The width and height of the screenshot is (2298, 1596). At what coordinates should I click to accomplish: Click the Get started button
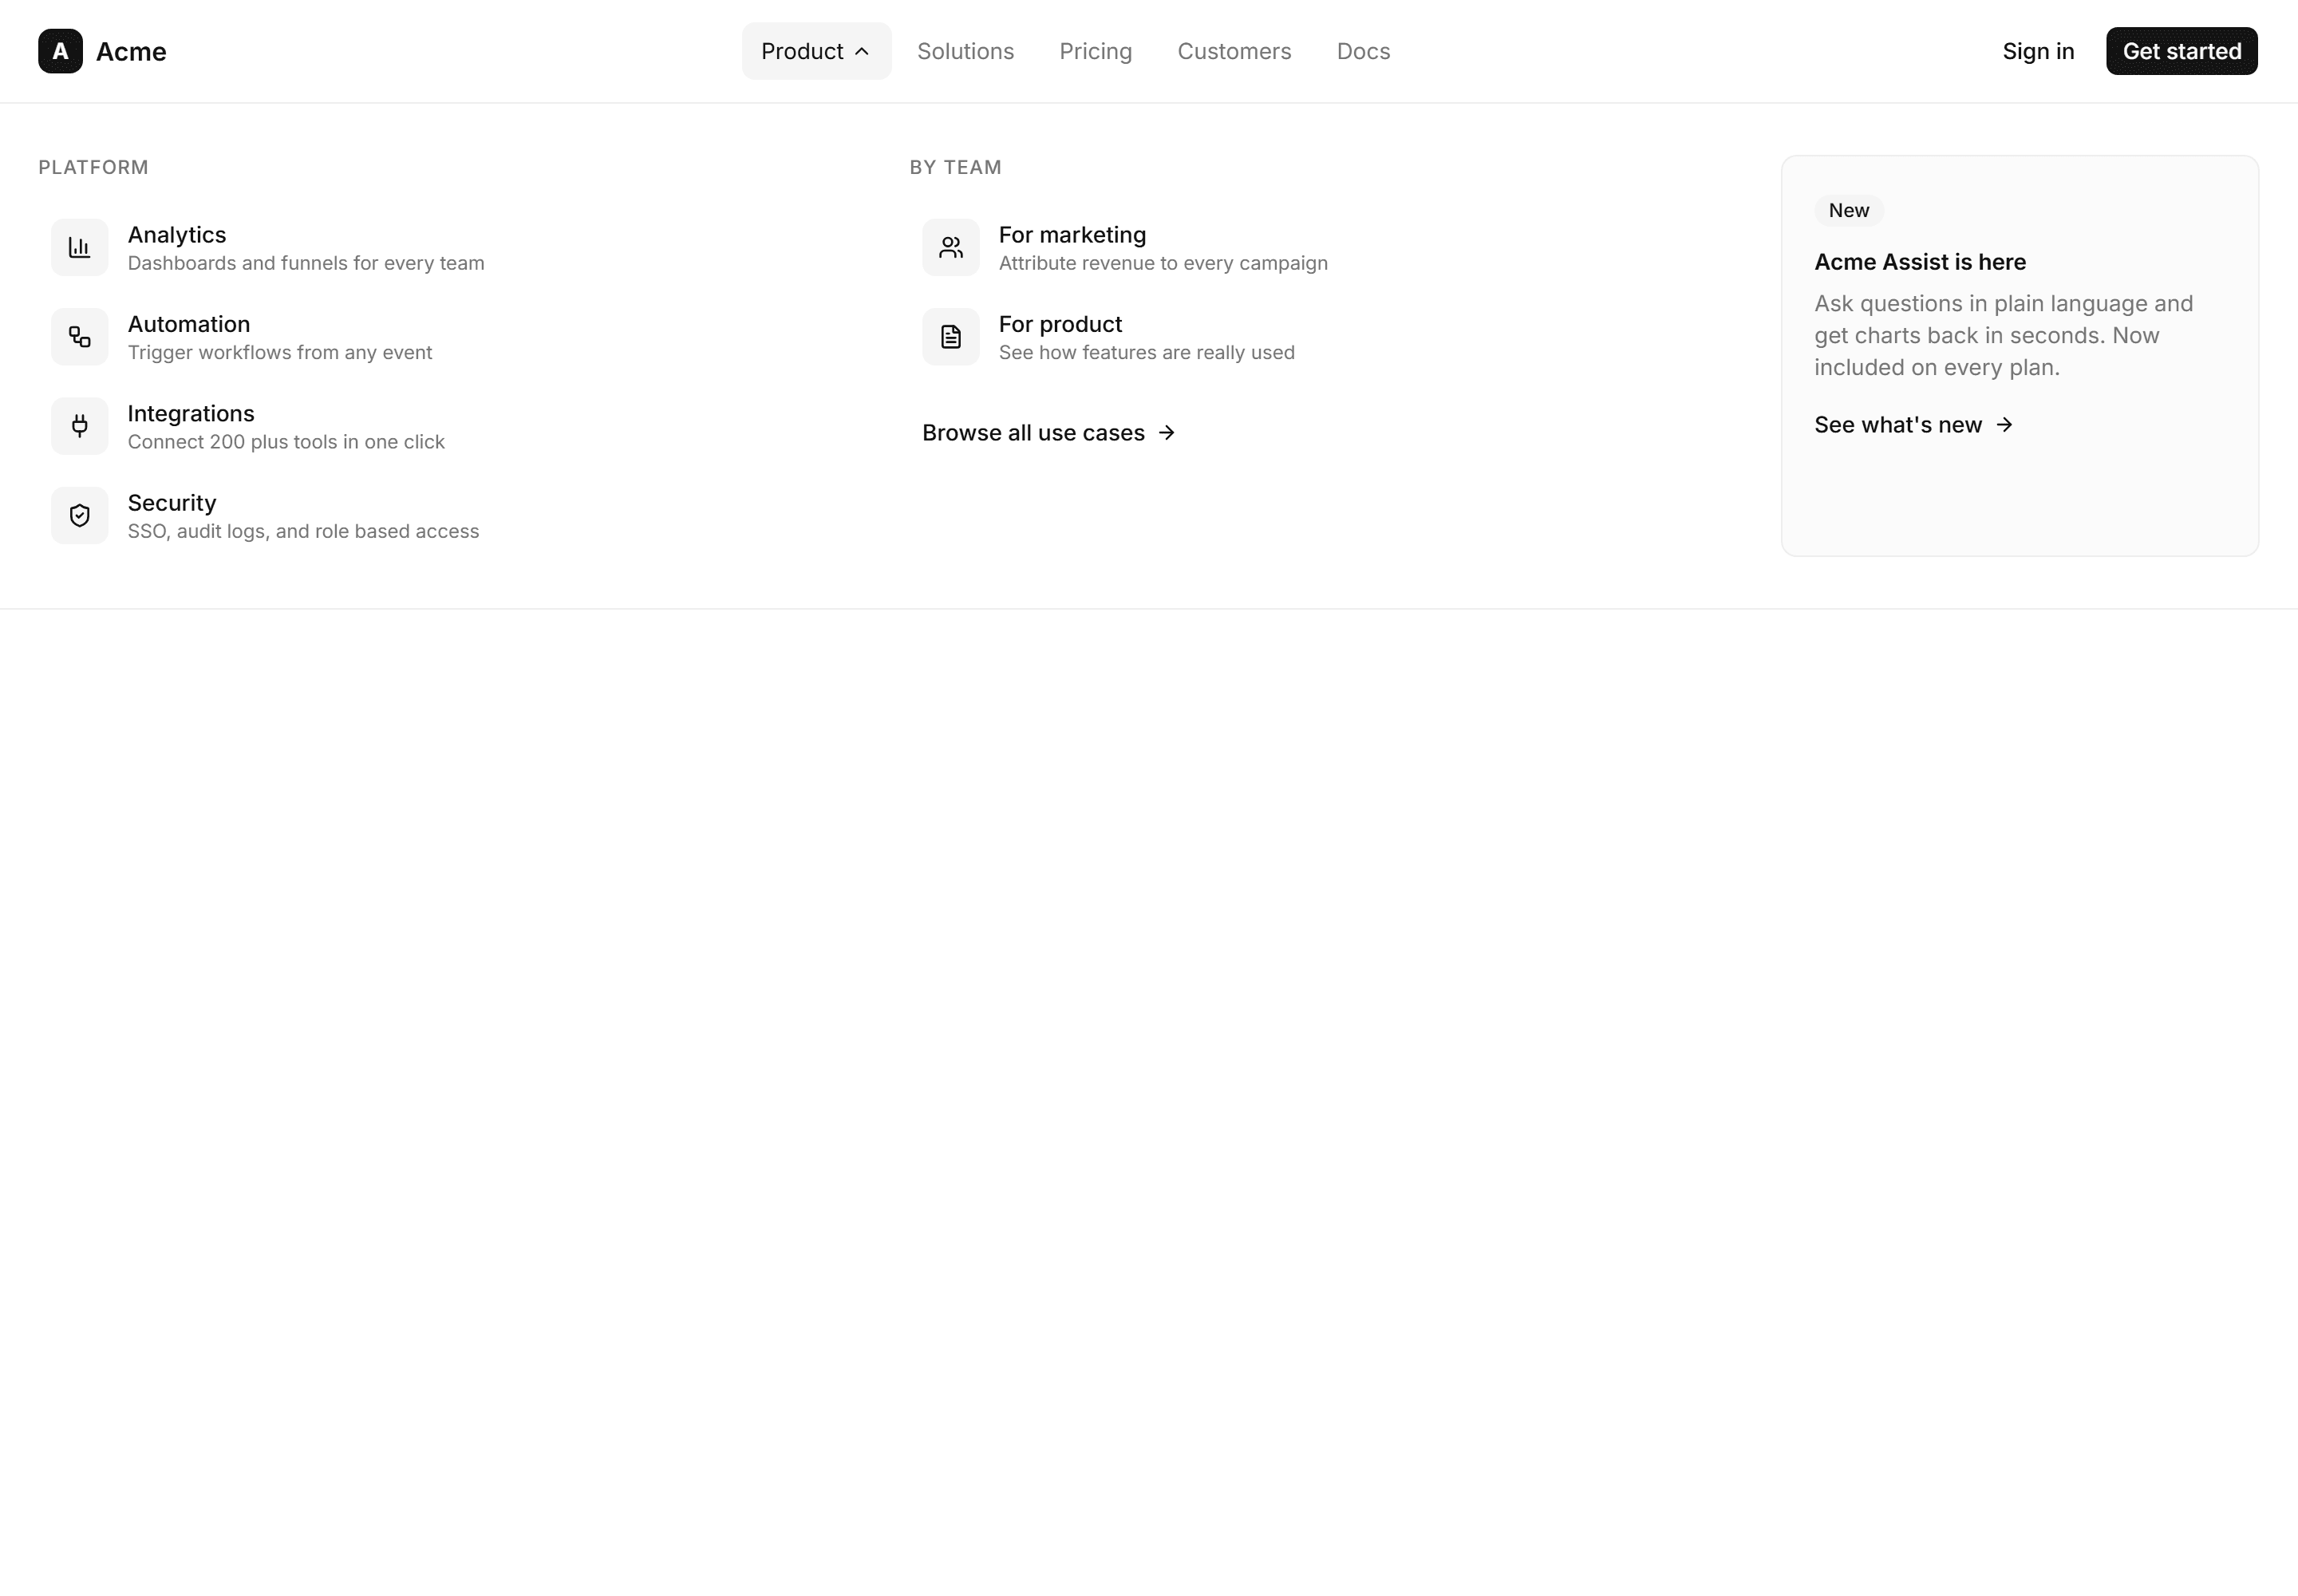pyautogui.click(x=2181, y=51)
